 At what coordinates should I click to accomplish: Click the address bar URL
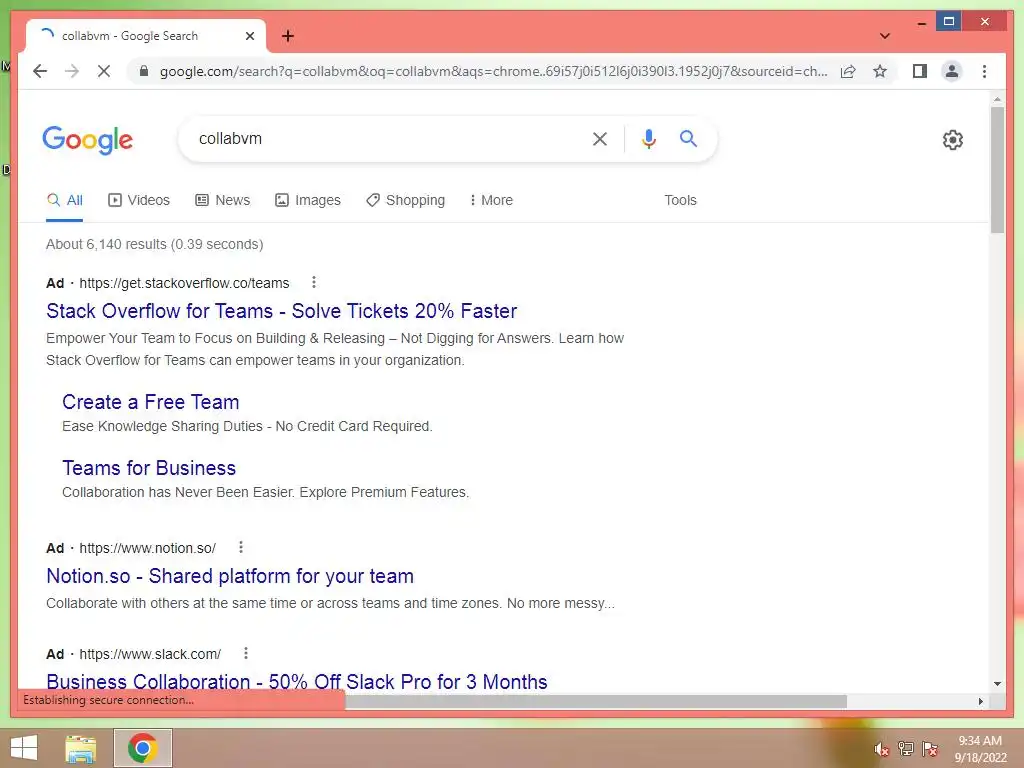(x=493, y=71)
